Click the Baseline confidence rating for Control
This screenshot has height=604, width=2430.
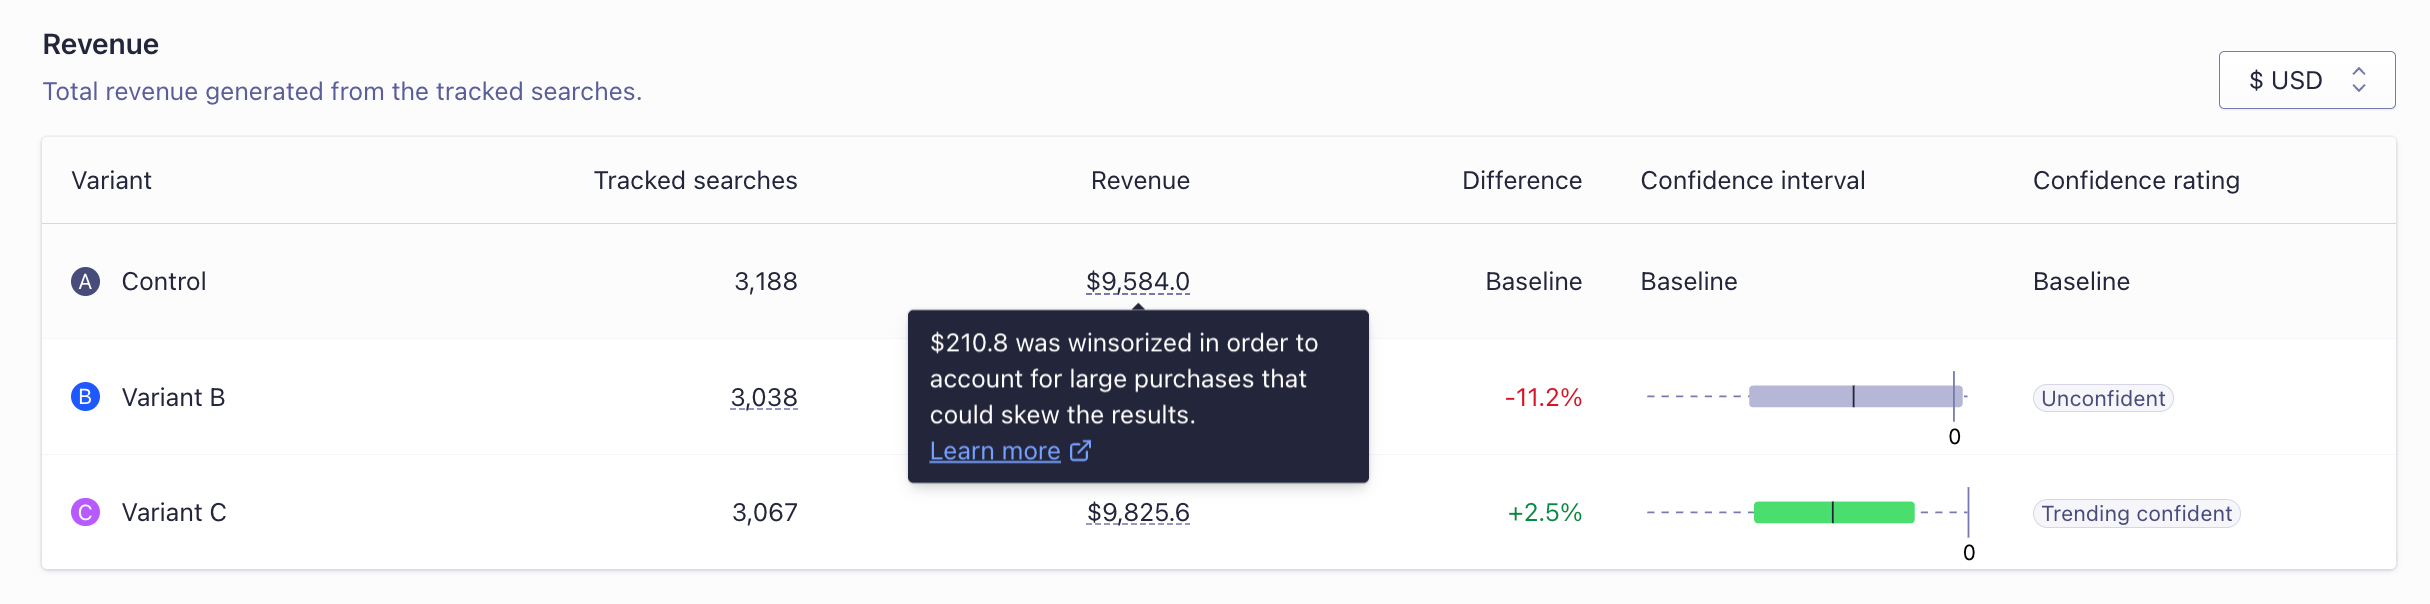[2079, 281]
